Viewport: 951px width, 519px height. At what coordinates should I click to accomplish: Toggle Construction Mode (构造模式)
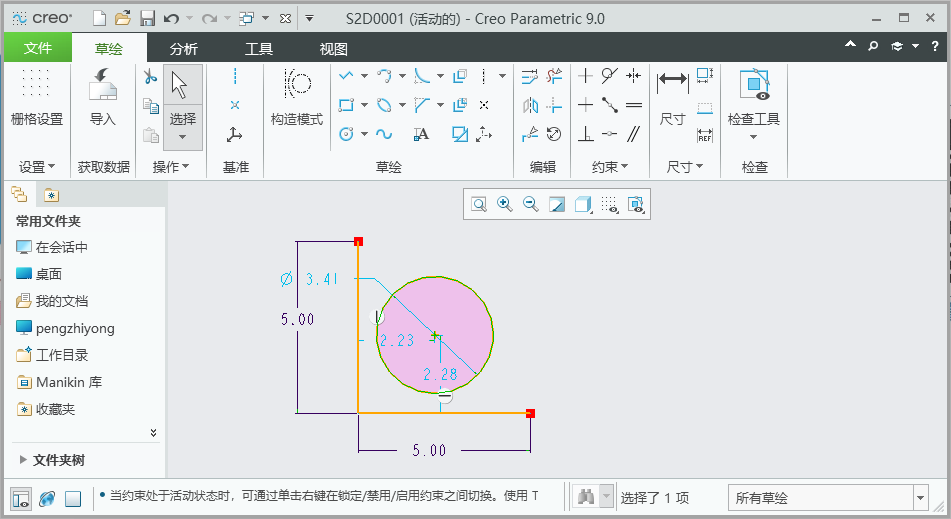coord(297,97)
